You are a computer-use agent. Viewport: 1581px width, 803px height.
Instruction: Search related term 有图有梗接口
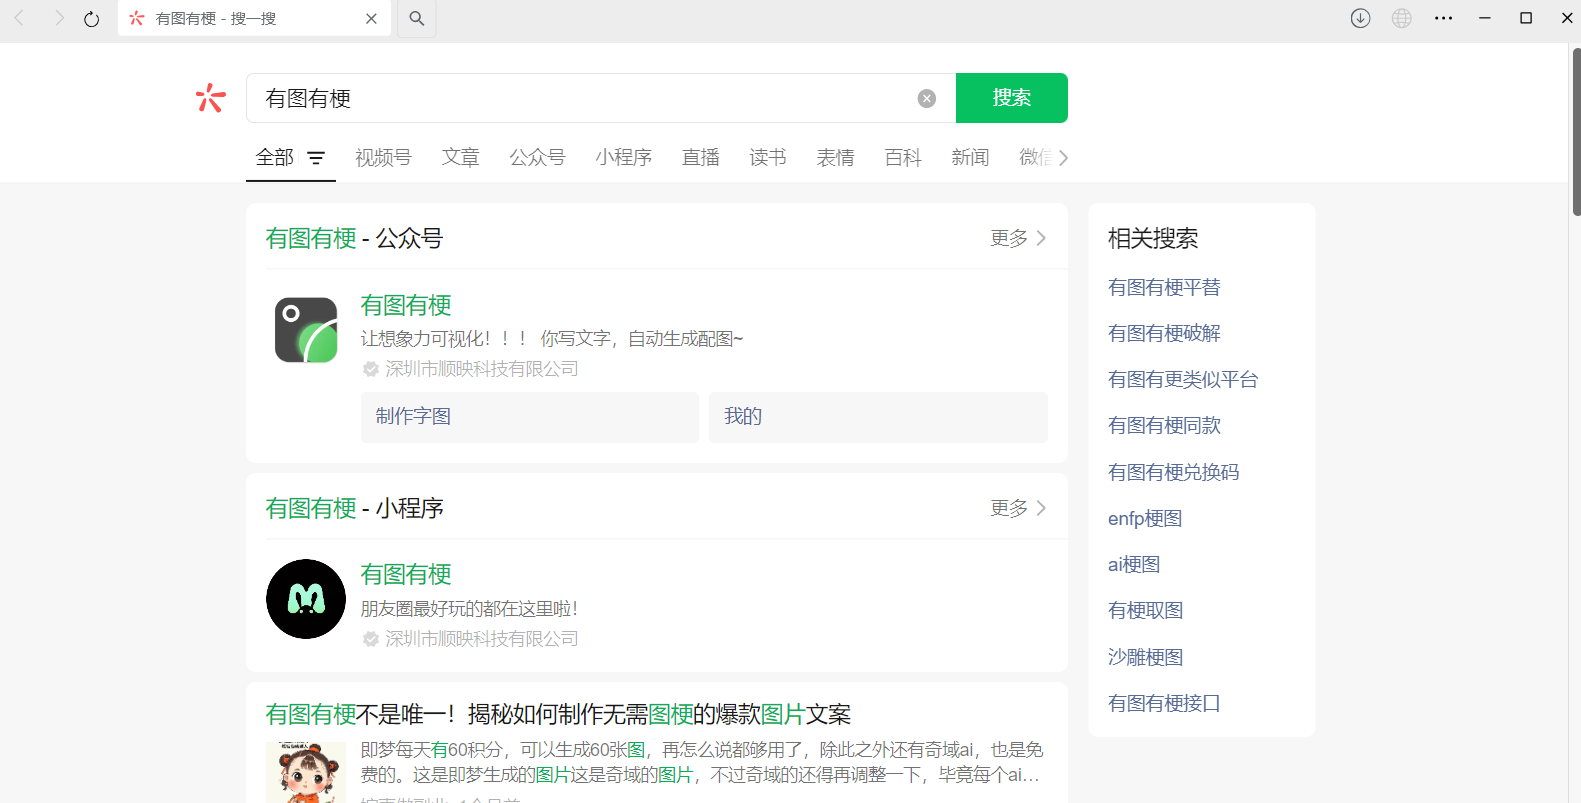[1164, 703]
